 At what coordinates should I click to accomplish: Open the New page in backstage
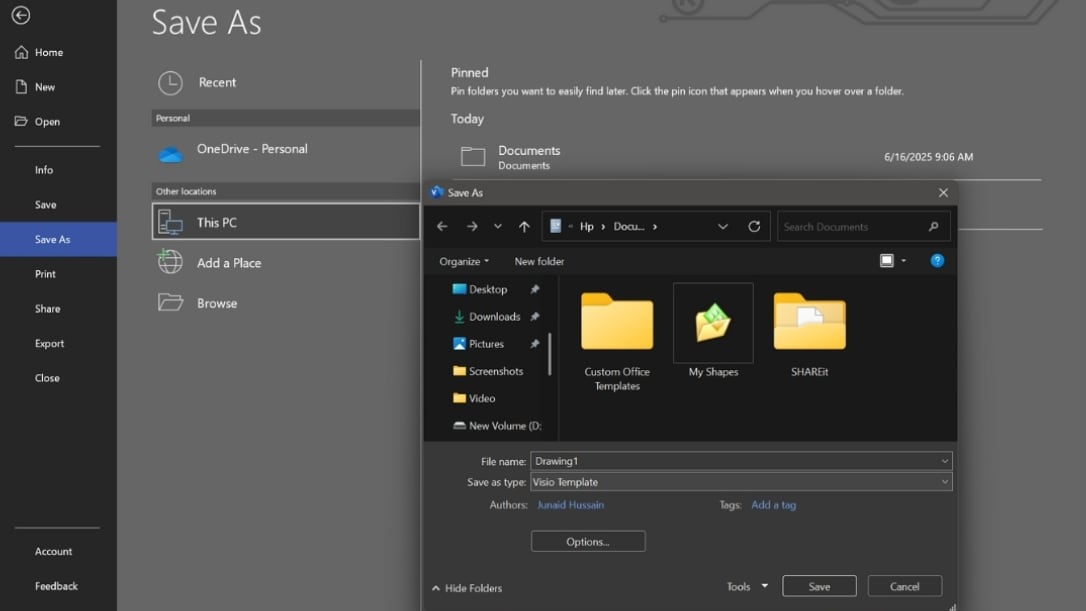45,87
